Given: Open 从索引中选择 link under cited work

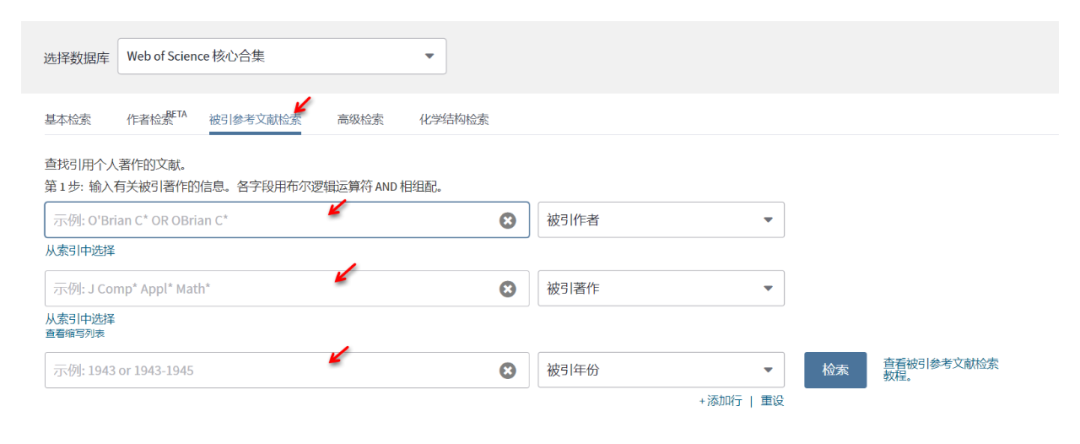Looking at the screenshot, I should 80,319.
